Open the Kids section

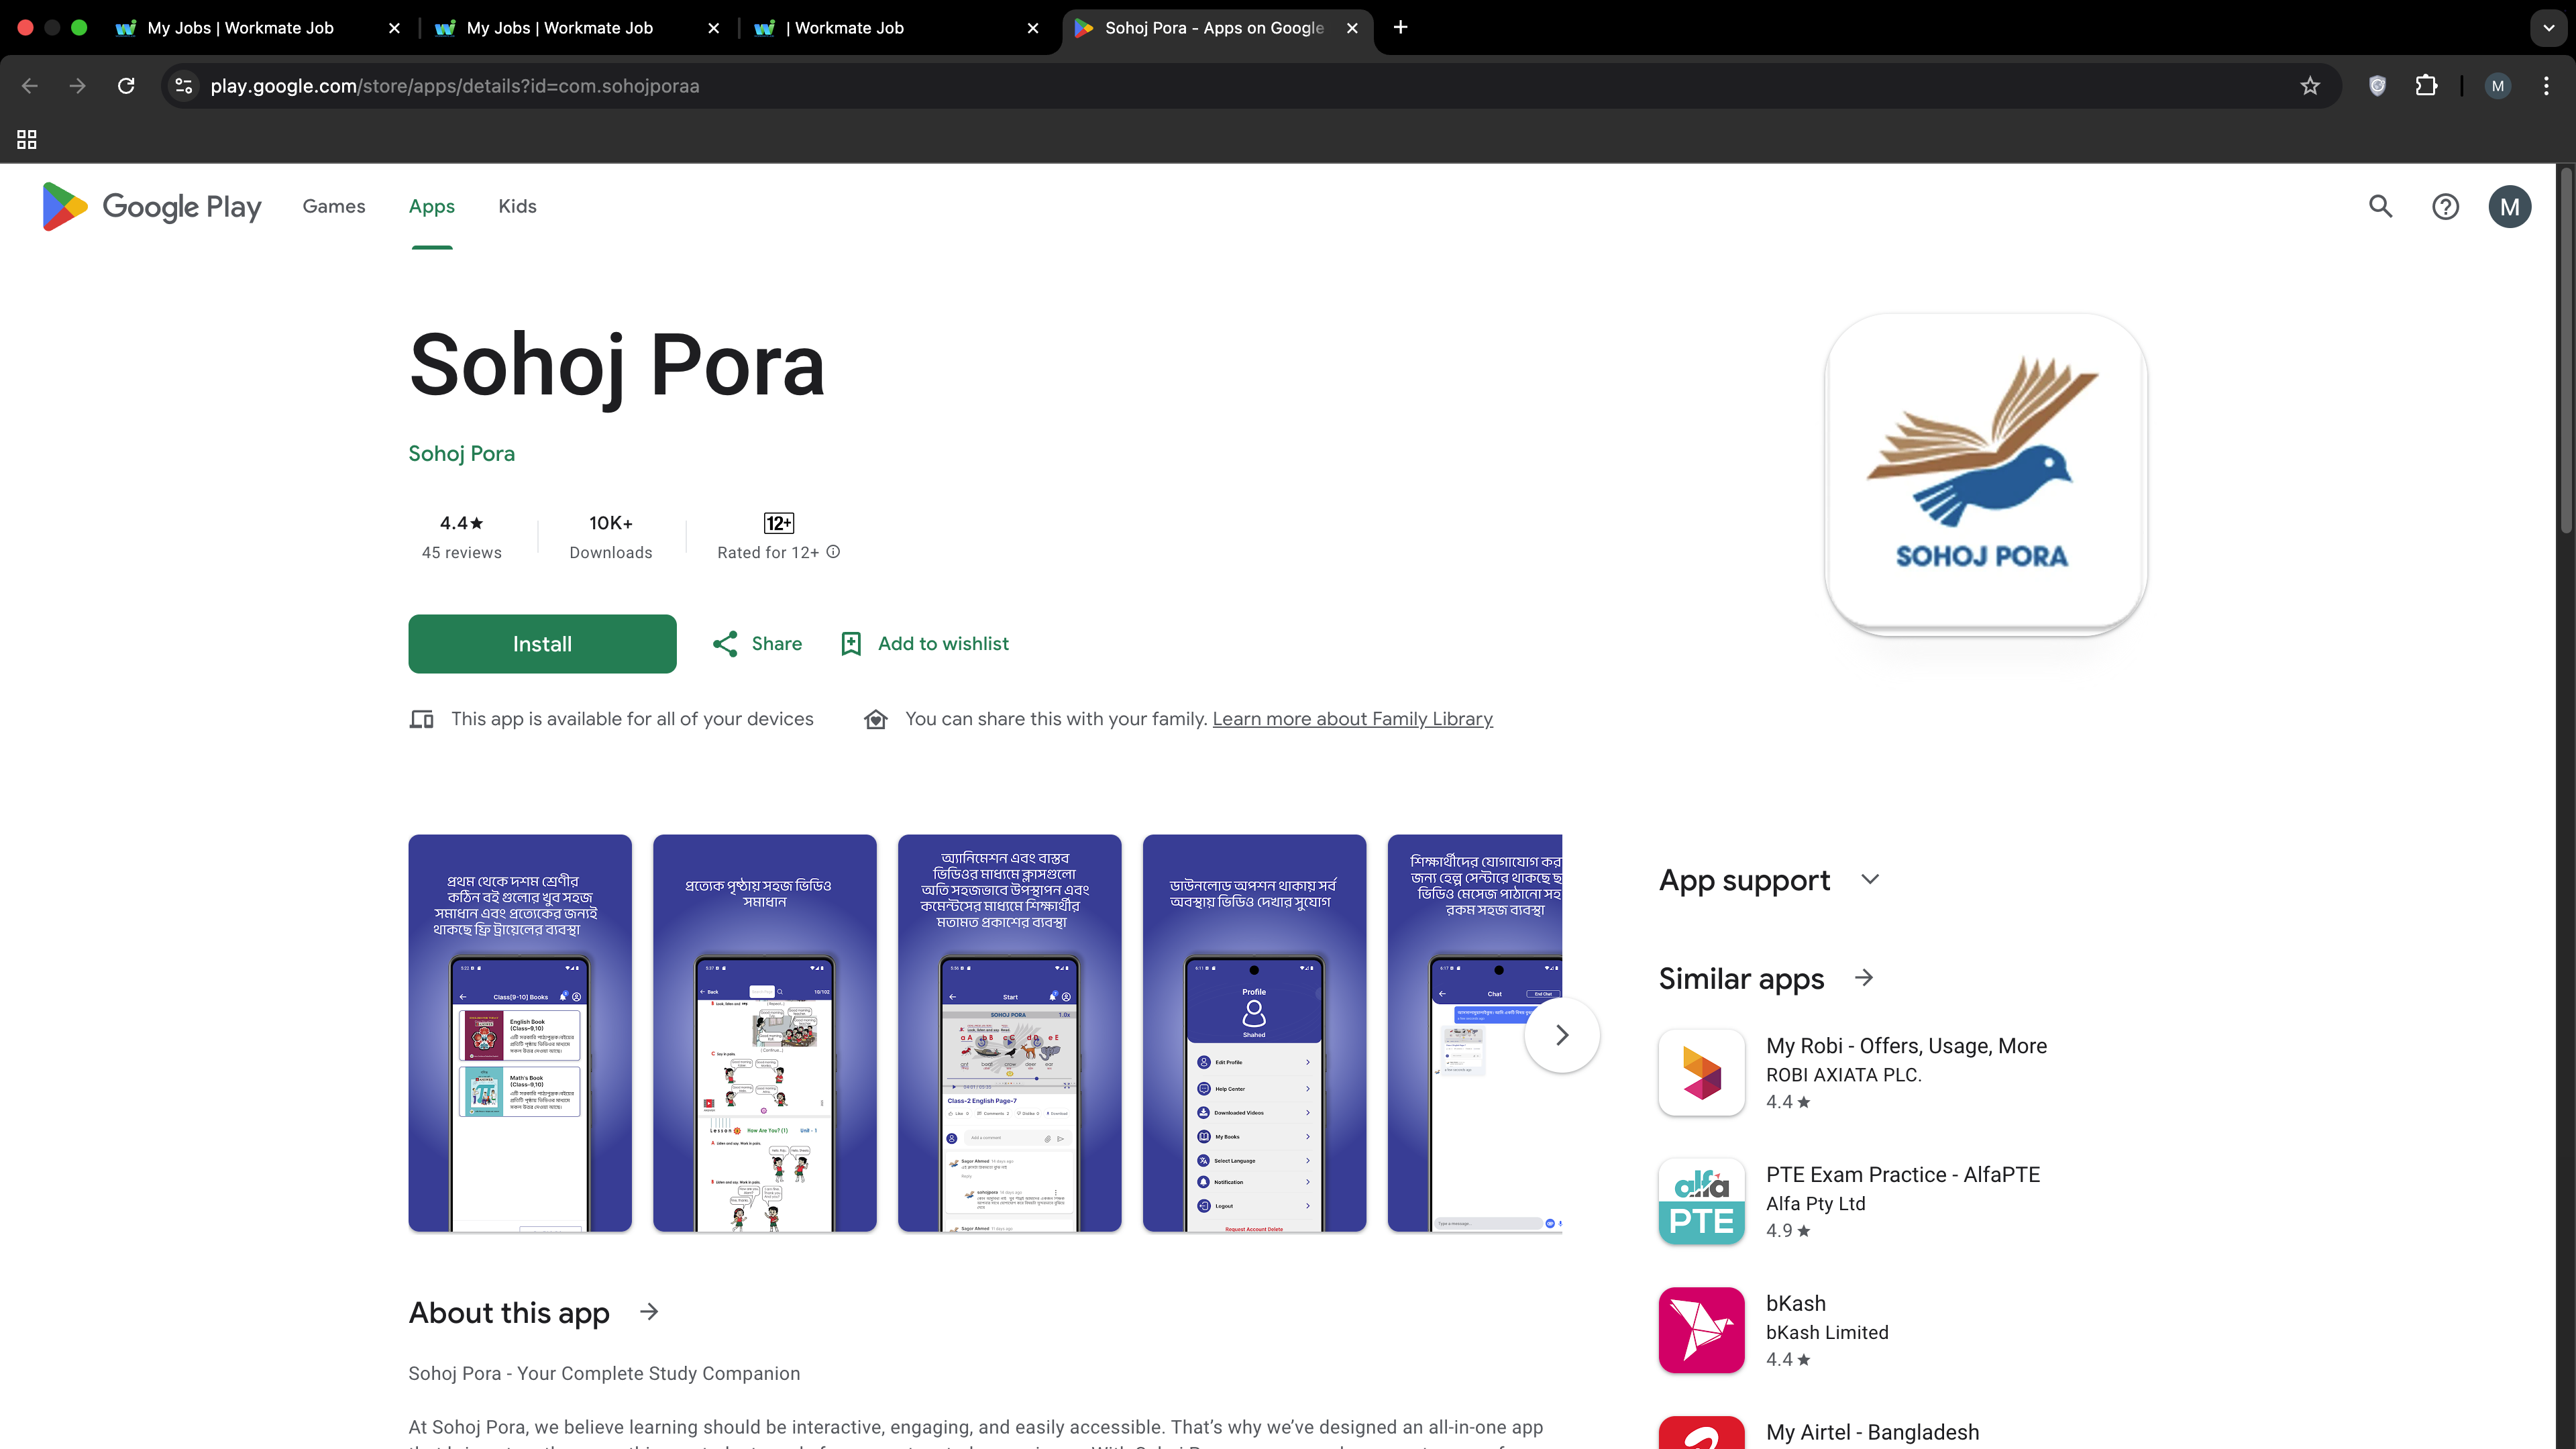tap(517, 206)
